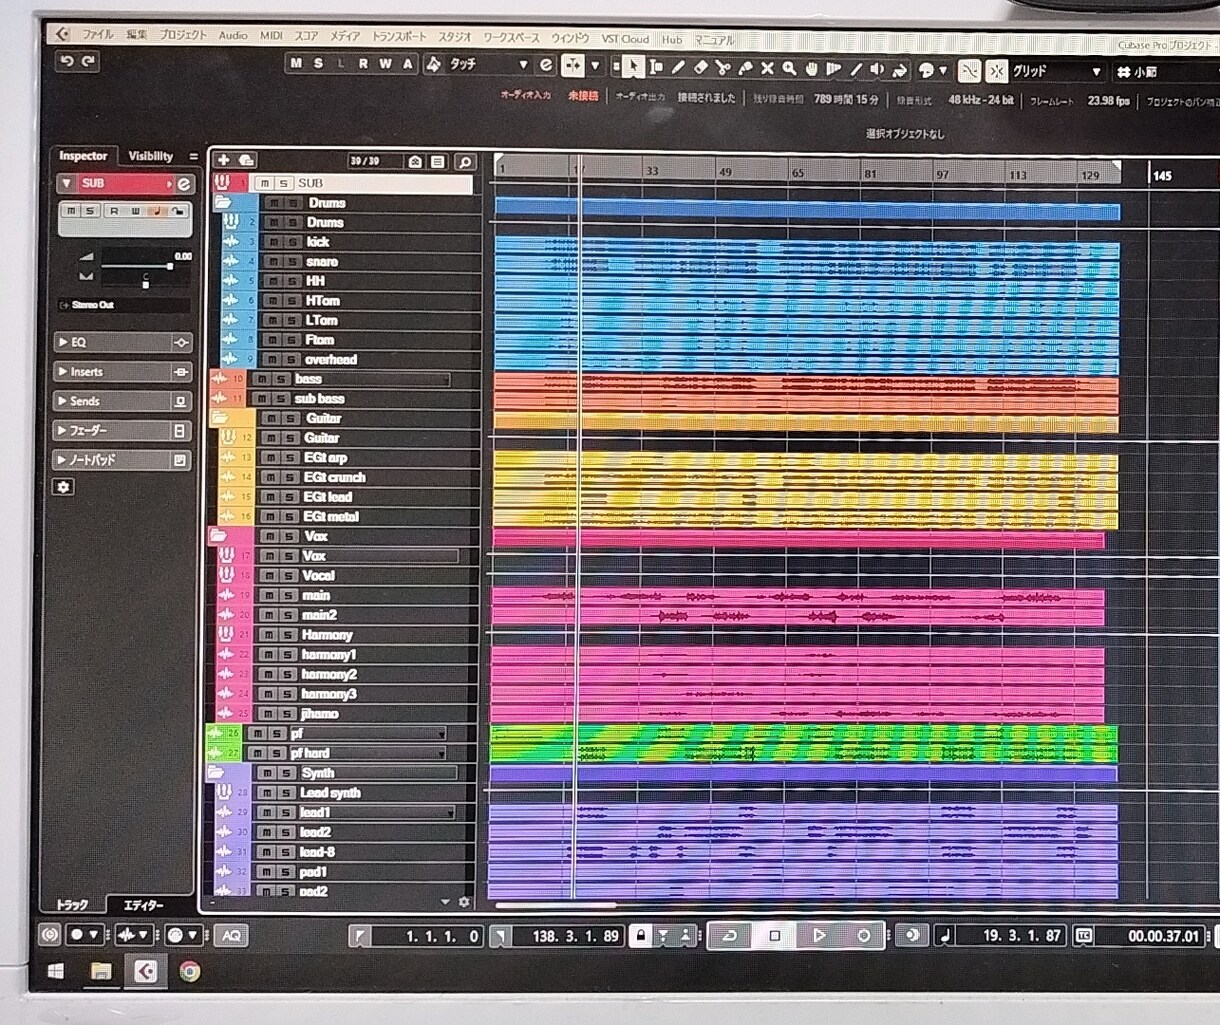
Task: Select the Split scissors tool
Action: click(x=722, y=68)
